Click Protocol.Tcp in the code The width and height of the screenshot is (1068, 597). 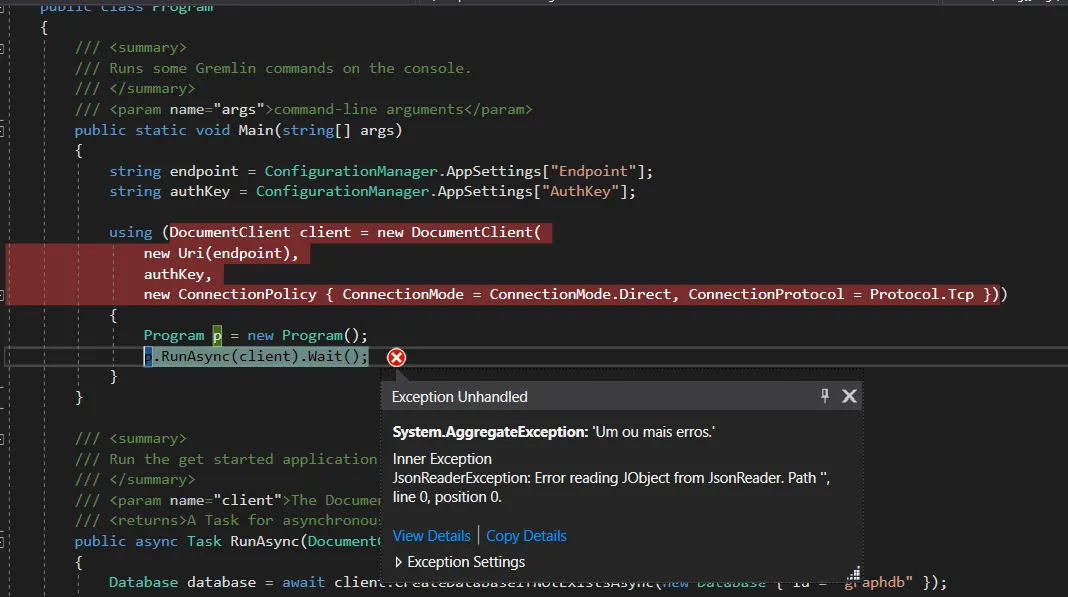(922, 294)
